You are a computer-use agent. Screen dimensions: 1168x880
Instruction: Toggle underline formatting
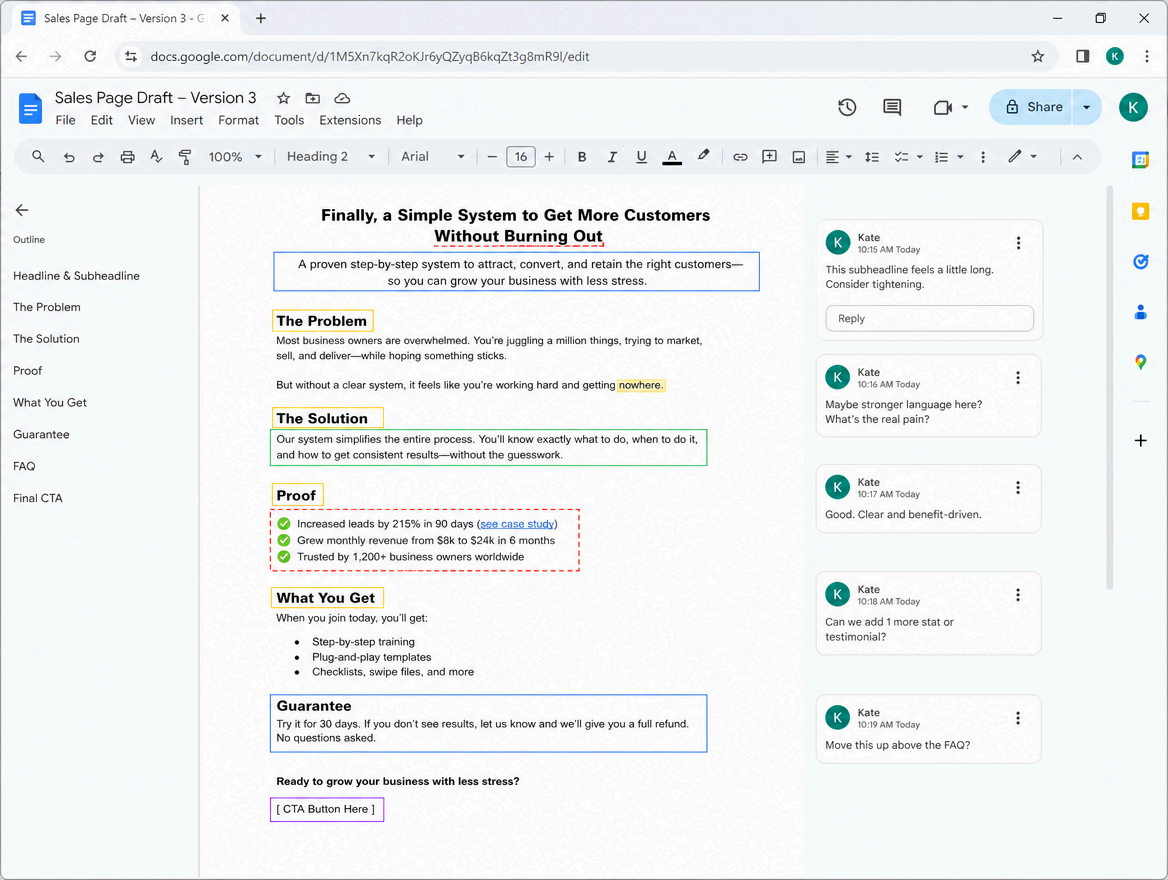pyautogui.click(x=641, y=156)
